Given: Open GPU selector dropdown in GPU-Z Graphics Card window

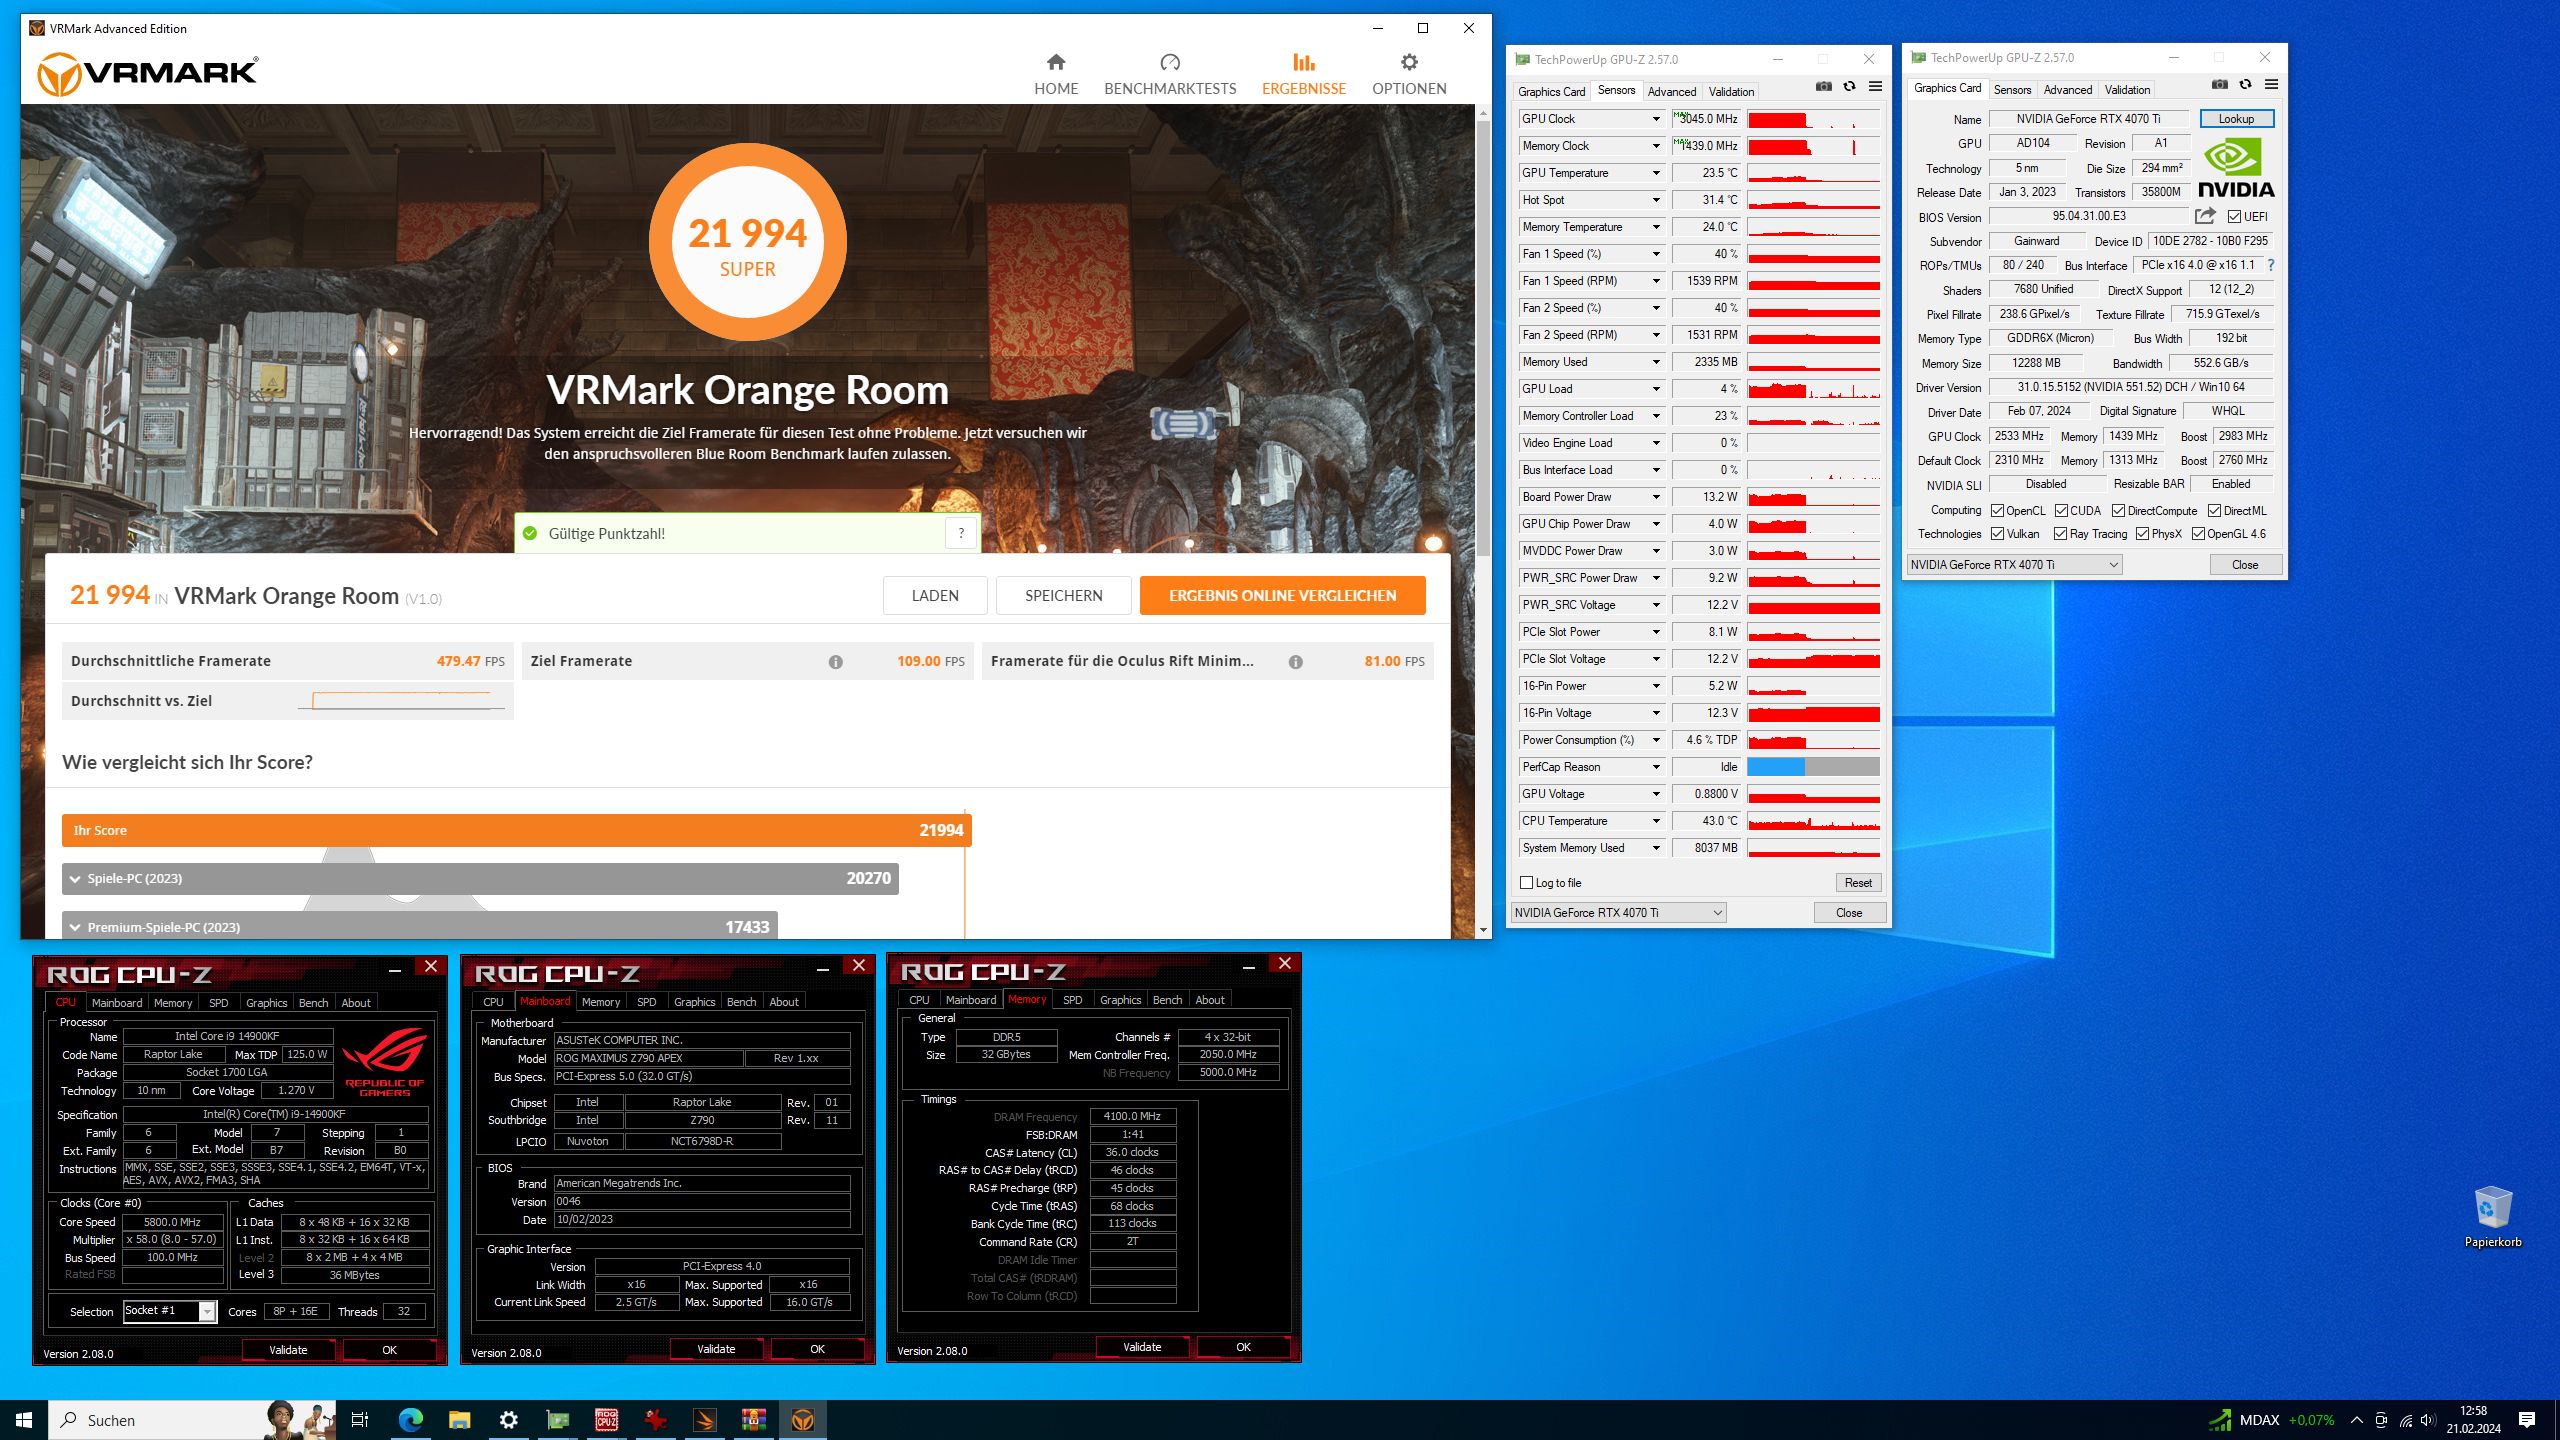Looking at the screenshot, I should (x=2014, y=565).
